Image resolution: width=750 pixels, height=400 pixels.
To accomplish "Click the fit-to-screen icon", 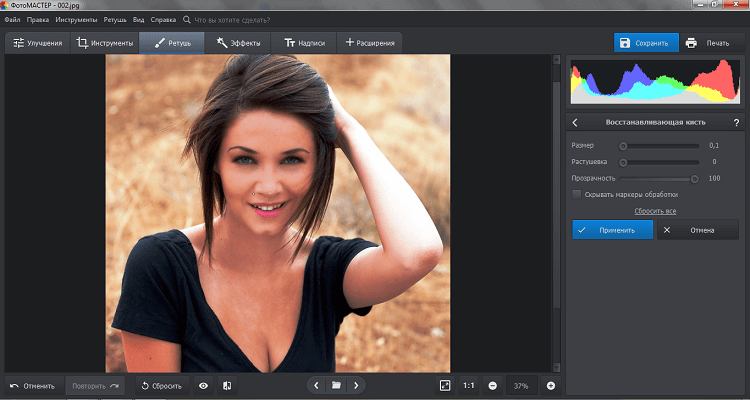I will tap(445, 385).
